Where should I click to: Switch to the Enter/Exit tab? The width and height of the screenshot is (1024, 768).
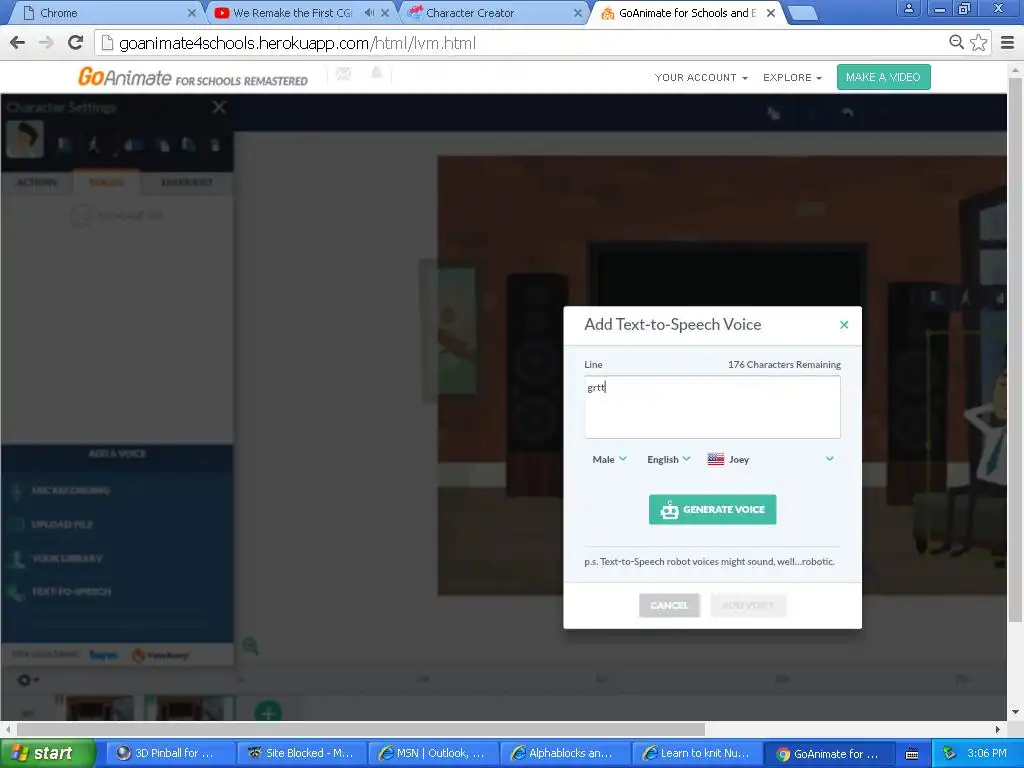187,182
